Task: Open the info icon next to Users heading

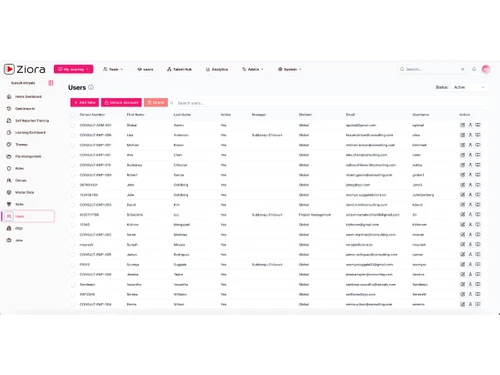Action: pyautogui.click(x=91, y=87)
